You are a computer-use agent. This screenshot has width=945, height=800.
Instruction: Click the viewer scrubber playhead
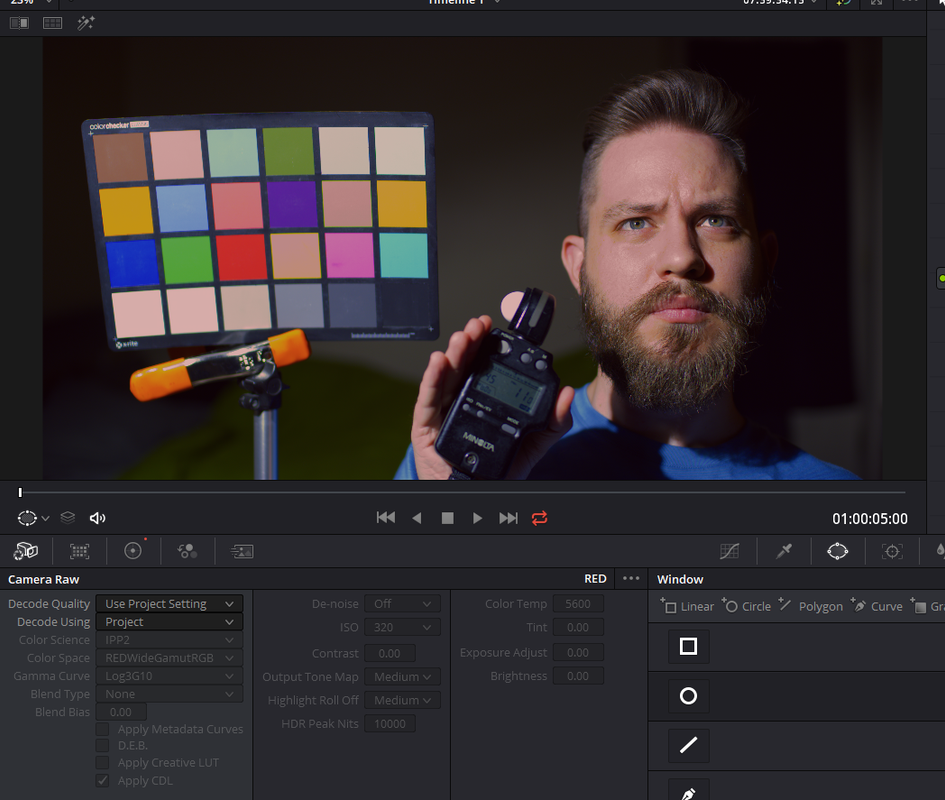(x=20, y=493)
